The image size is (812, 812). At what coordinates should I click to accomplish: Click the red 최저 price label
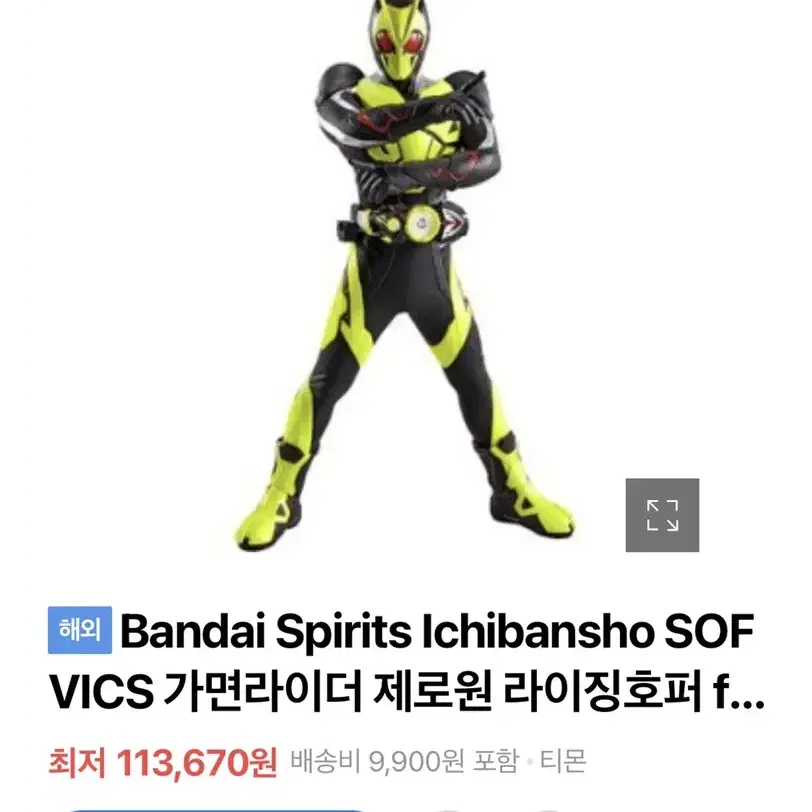pyautogui.click(x=77, y=763)
